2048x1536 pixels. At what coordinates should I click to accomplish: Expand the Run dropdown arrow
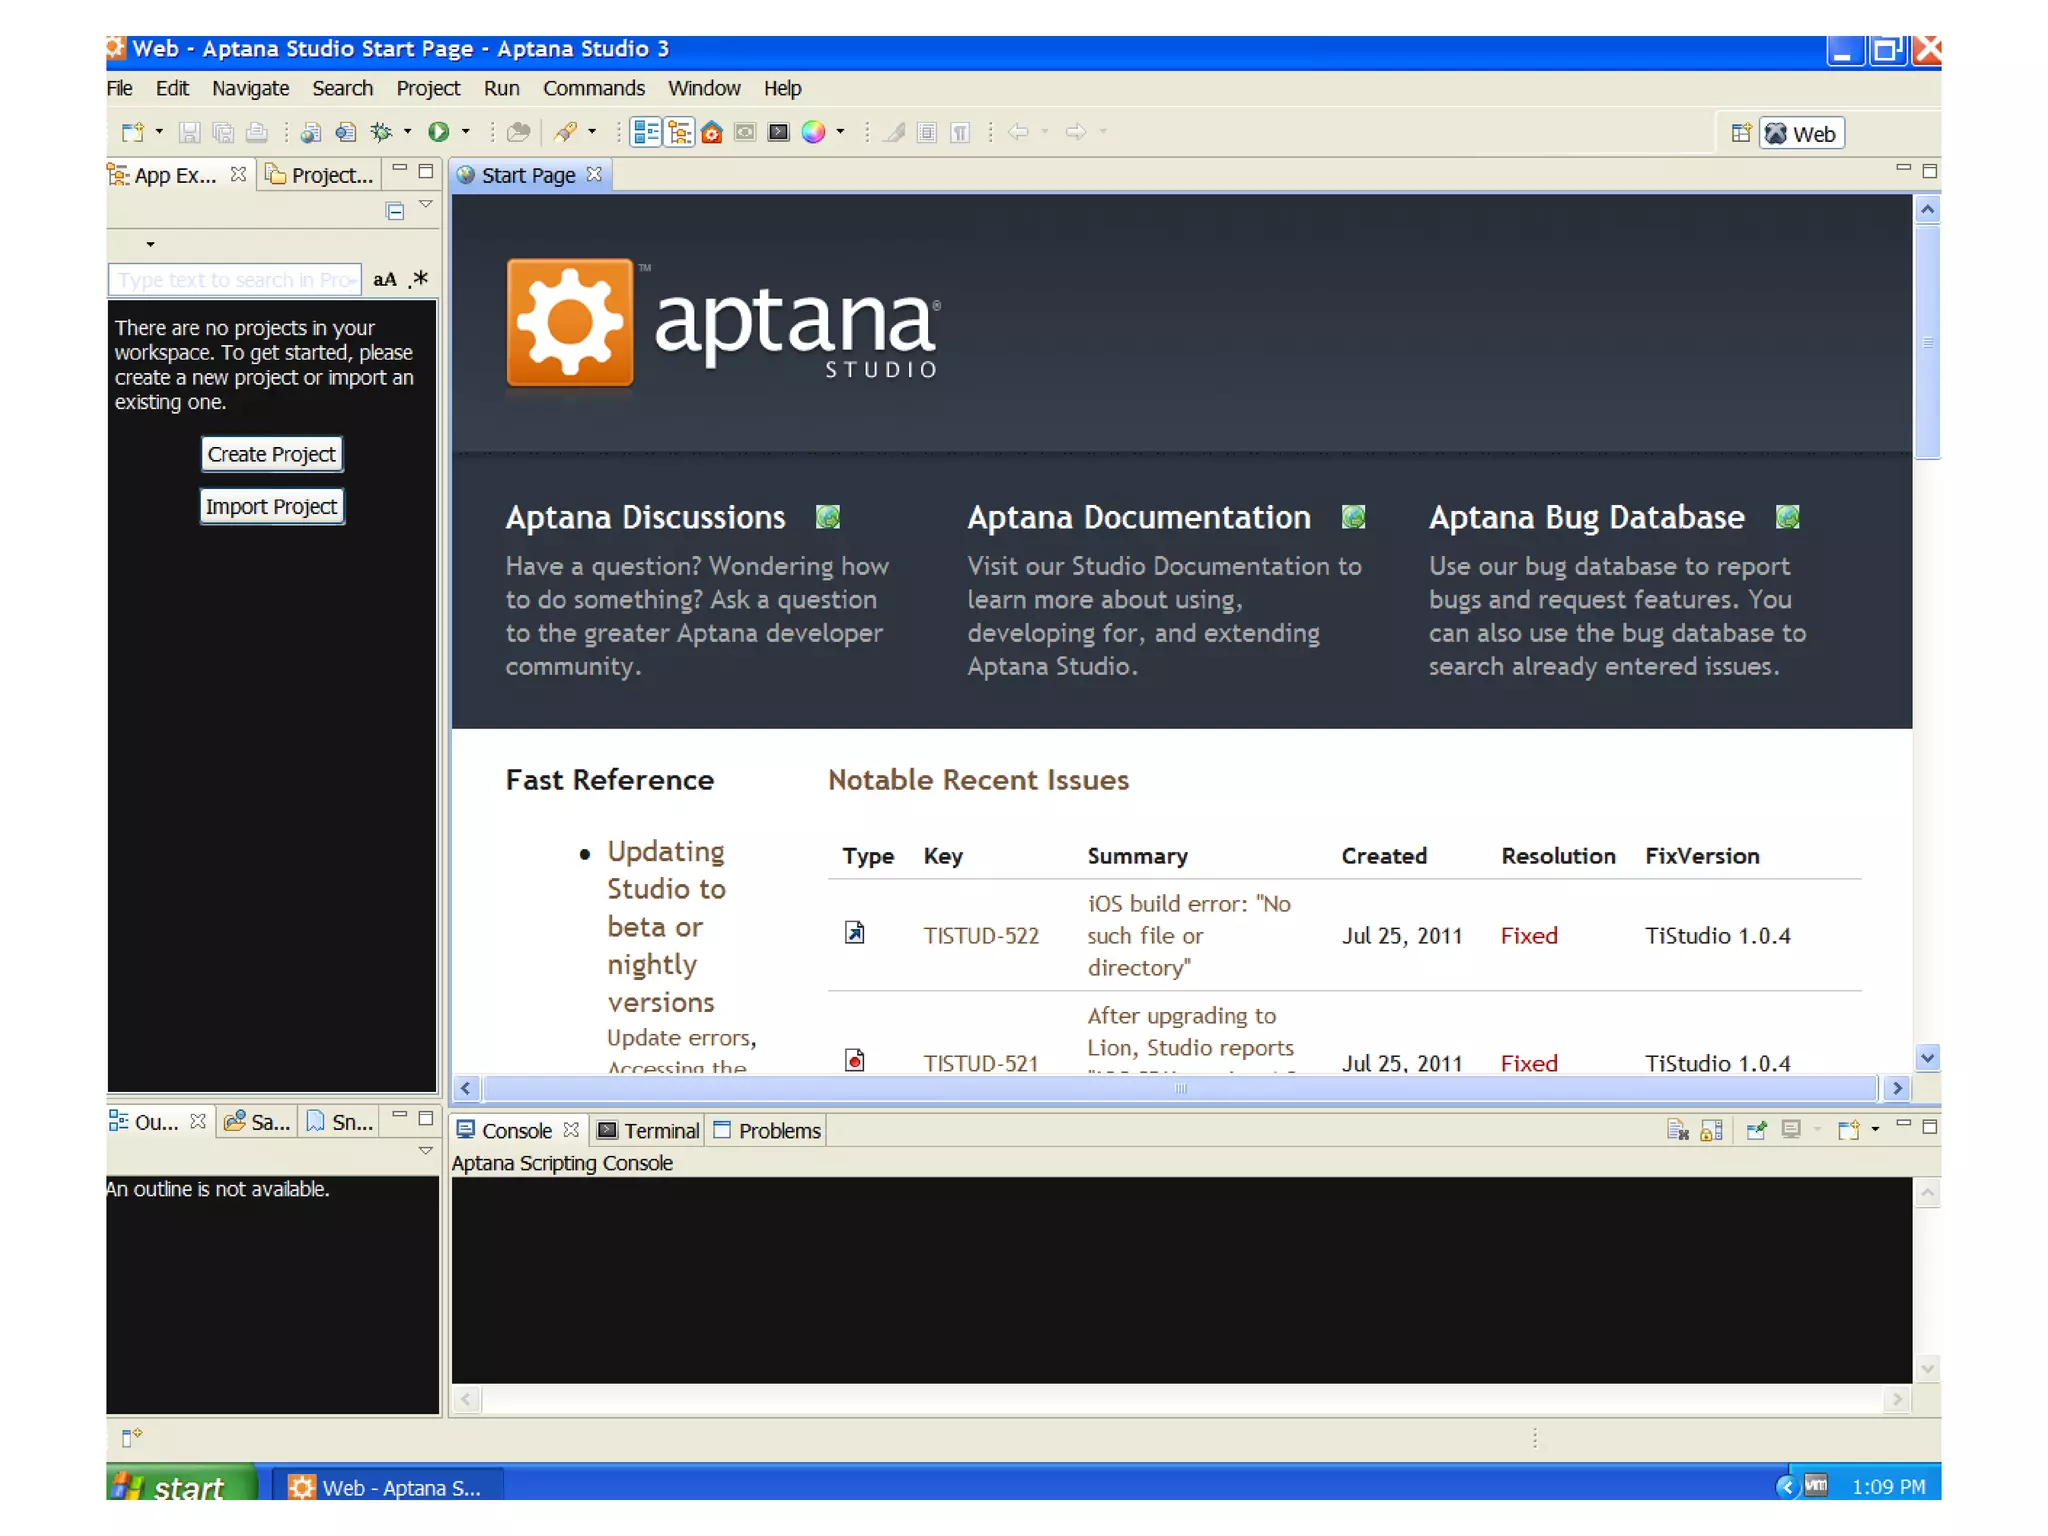[x=465, y=131]
